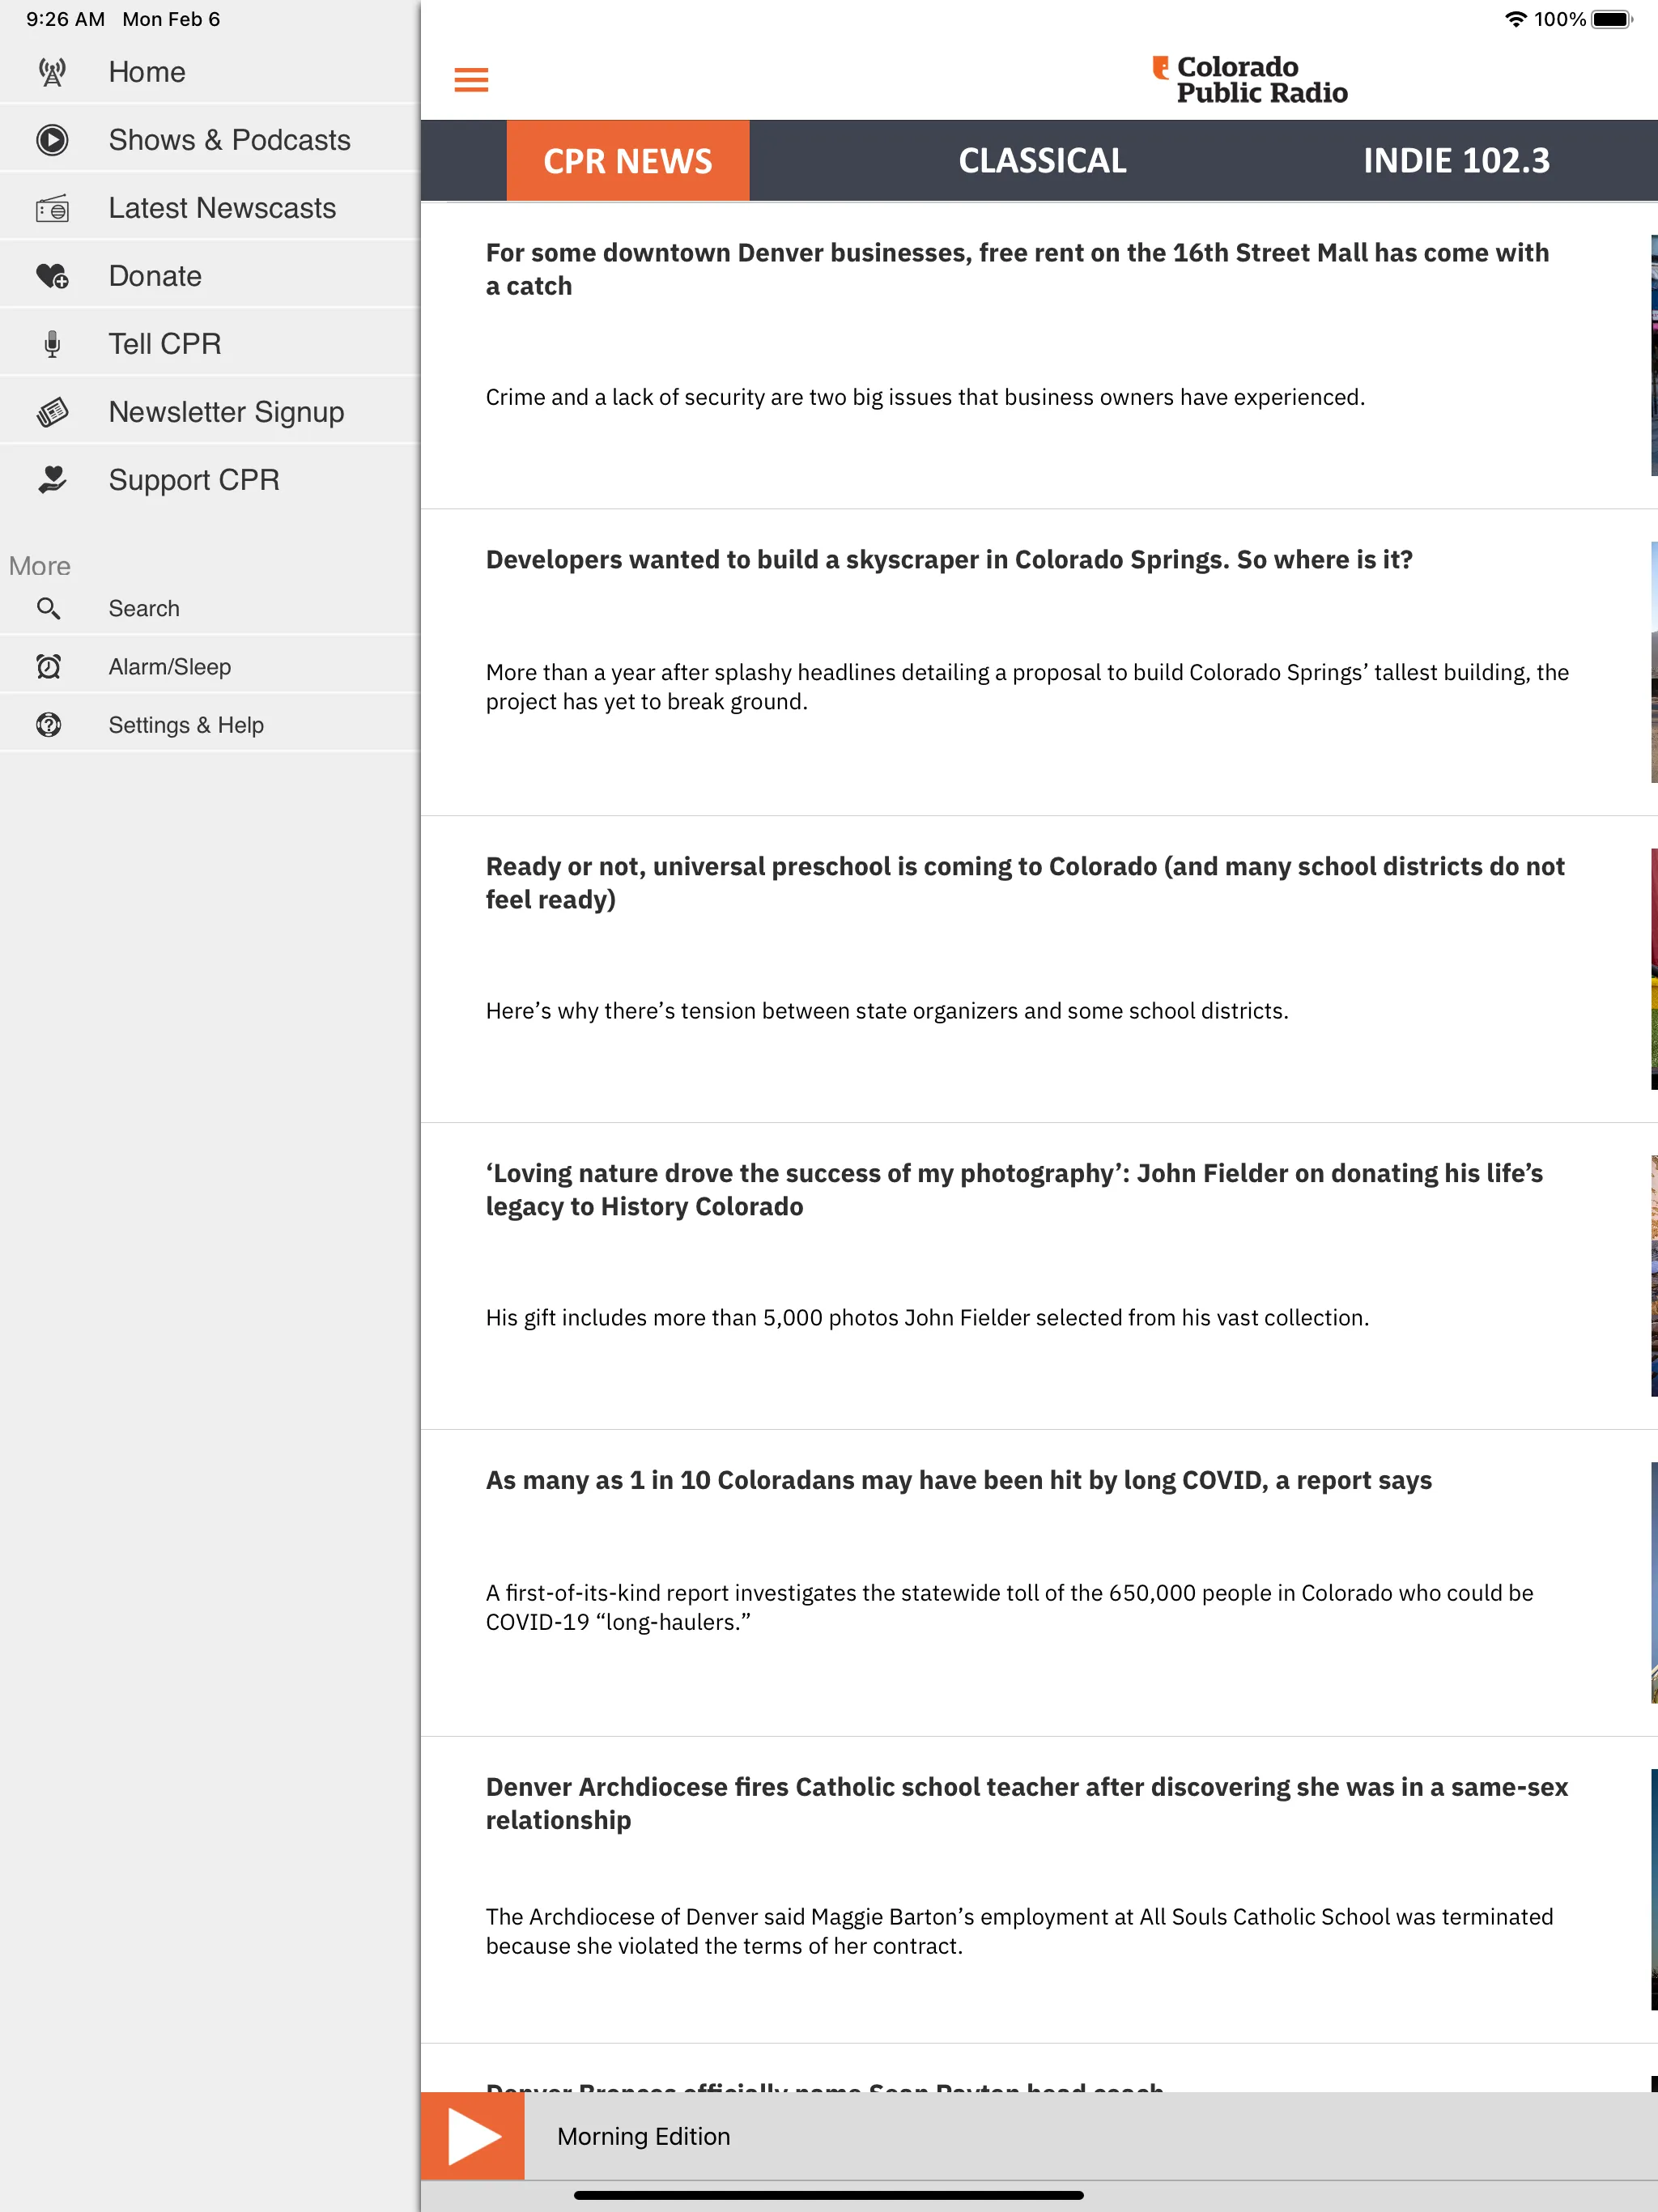
Task: Open the Home menu item
Action: pyautogui.click(x=210, y=72)
